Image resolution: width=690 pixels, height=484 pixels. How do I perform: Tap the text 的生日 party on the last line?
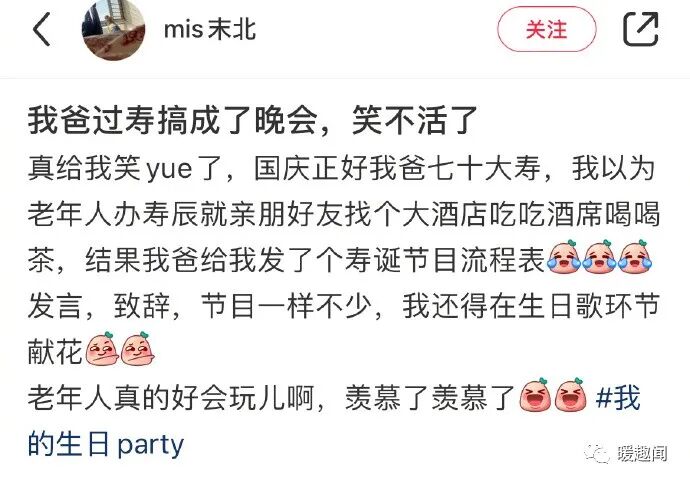tap(106, 444)
